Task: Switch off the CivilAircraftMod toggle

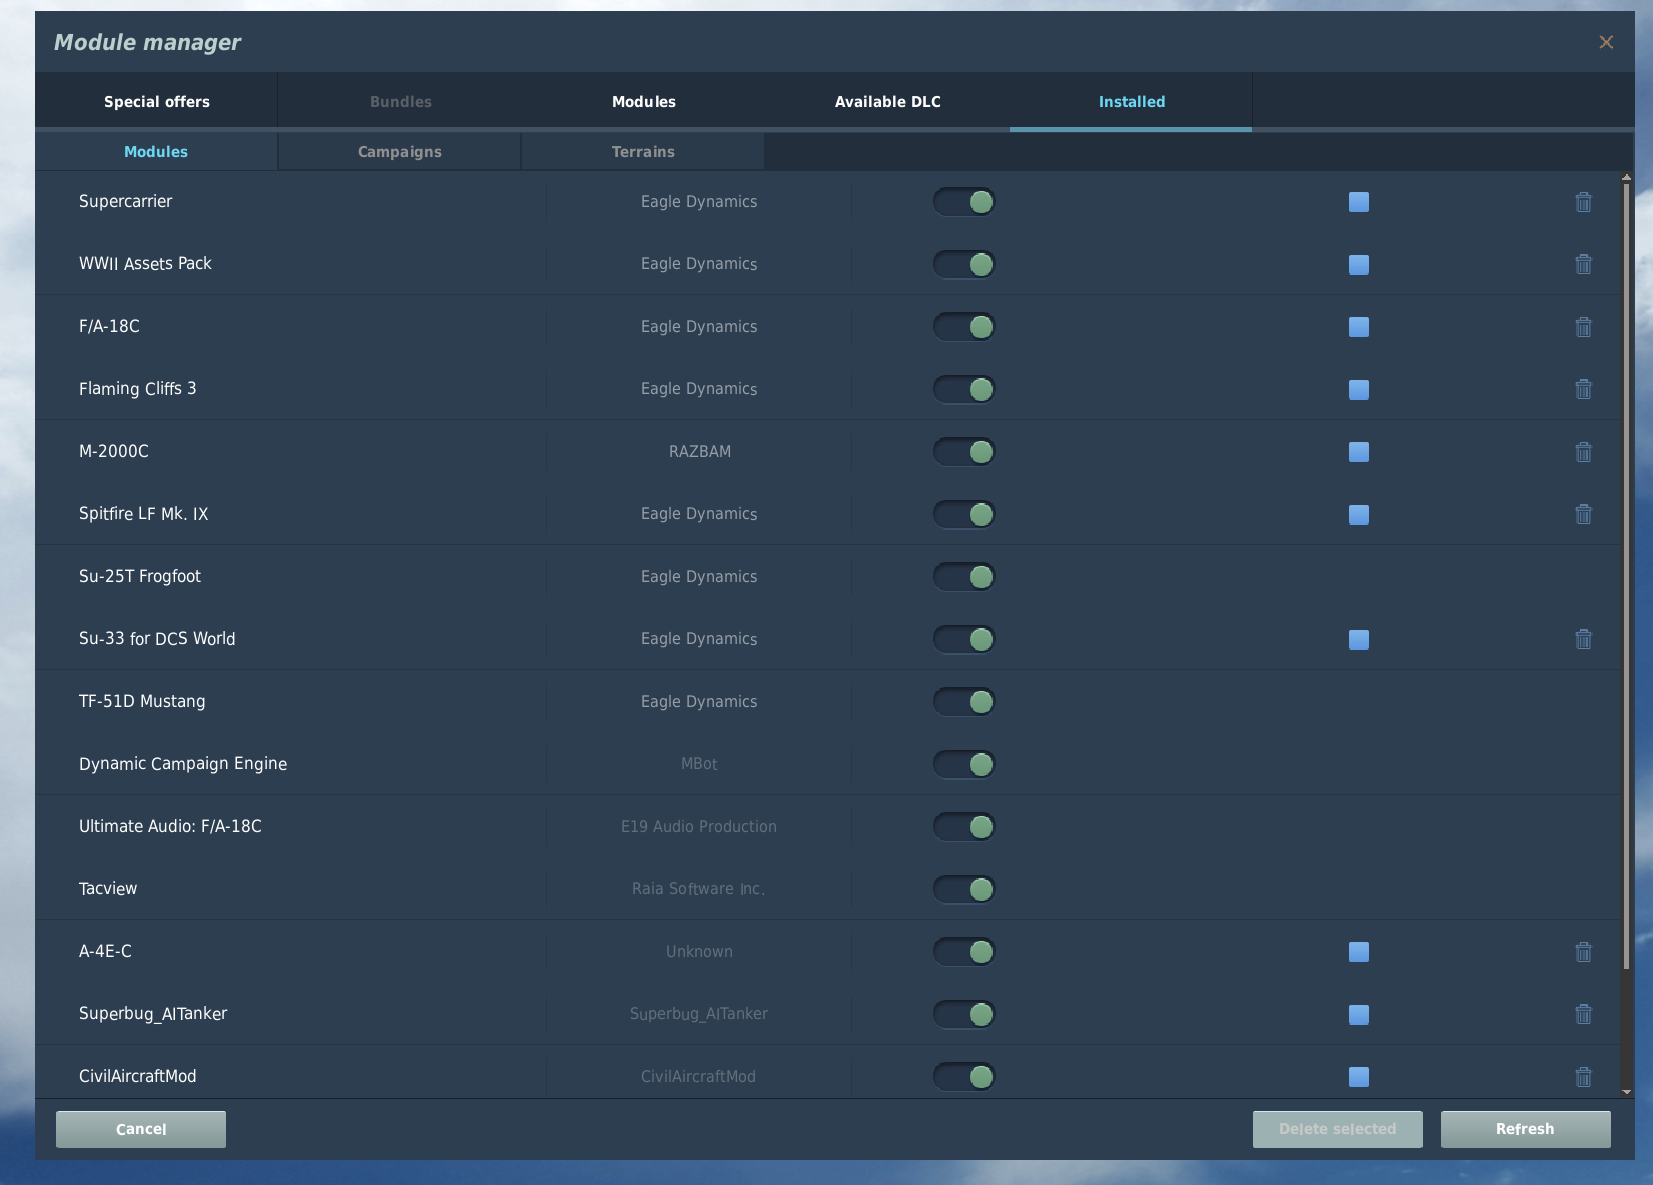Action: (x=964, y=1077)
